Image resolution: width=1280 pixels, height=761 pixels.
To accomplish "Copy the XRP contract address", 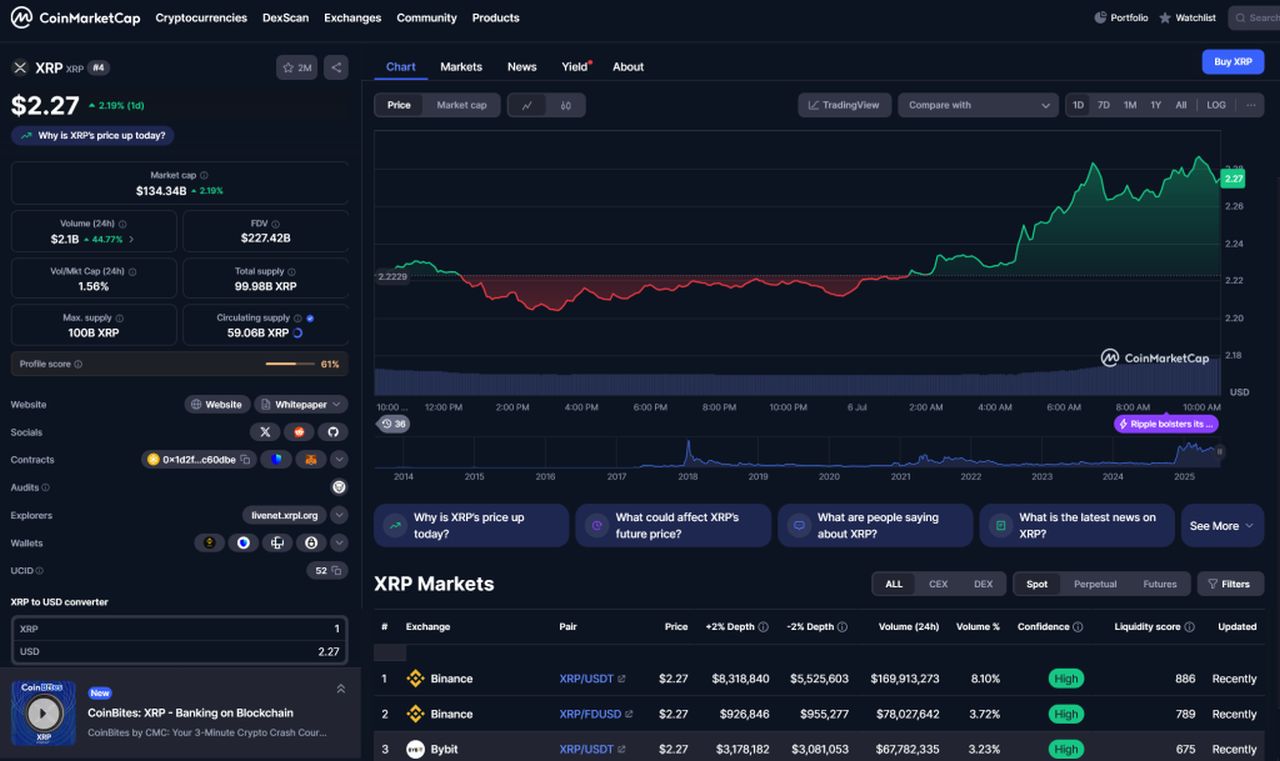I will pyautogui.click(x=245, y=460).
